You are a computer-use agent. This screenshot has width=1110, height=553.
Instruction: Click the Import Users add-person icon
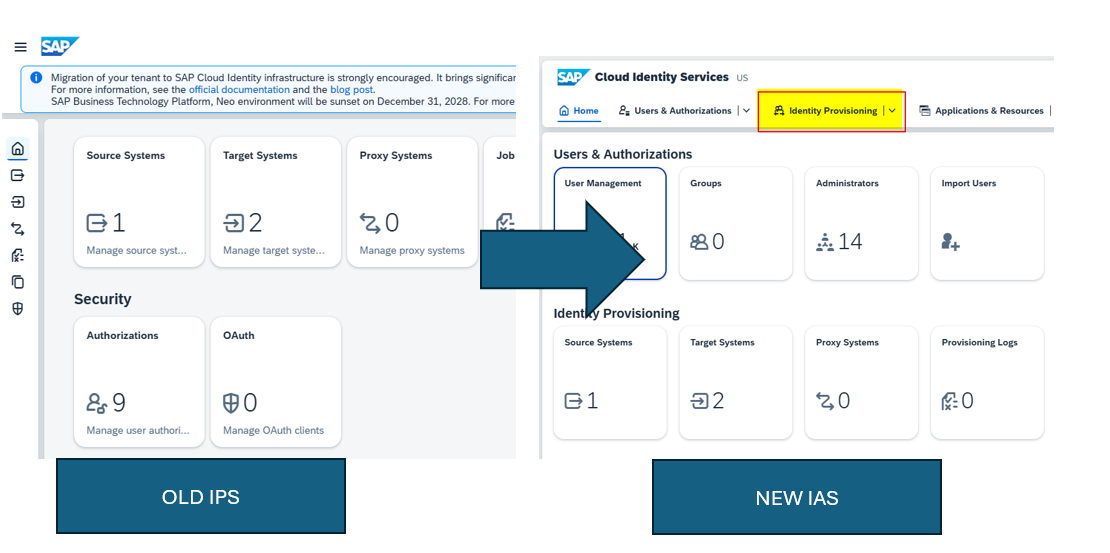pyautogui.click(x=951, y=242)
